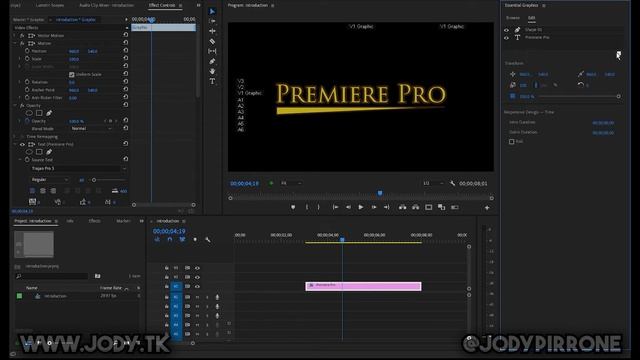Switch to the Effect Controls tab

click(x=162, y=5)
